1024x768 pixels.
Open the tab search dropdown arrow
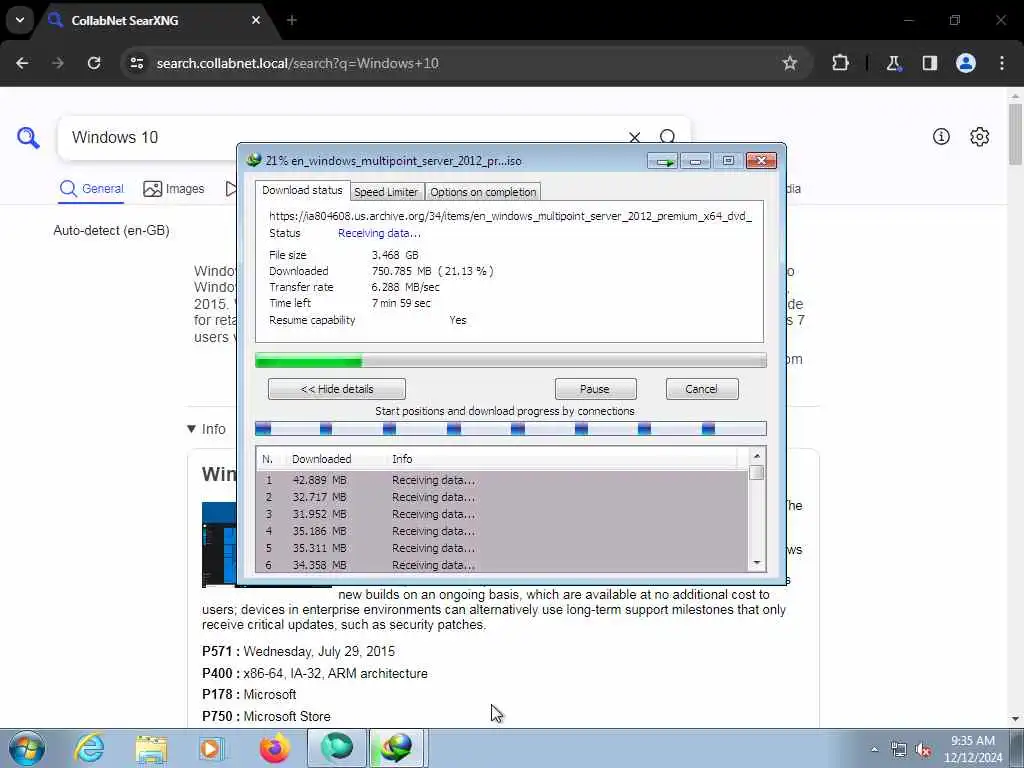(20, 20)
